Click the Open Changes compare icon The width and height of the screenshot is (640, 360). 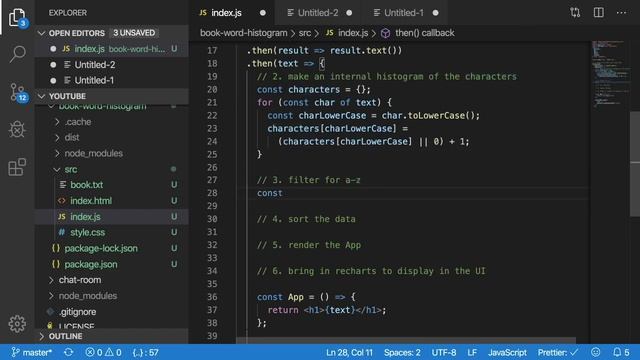(575, 13)
